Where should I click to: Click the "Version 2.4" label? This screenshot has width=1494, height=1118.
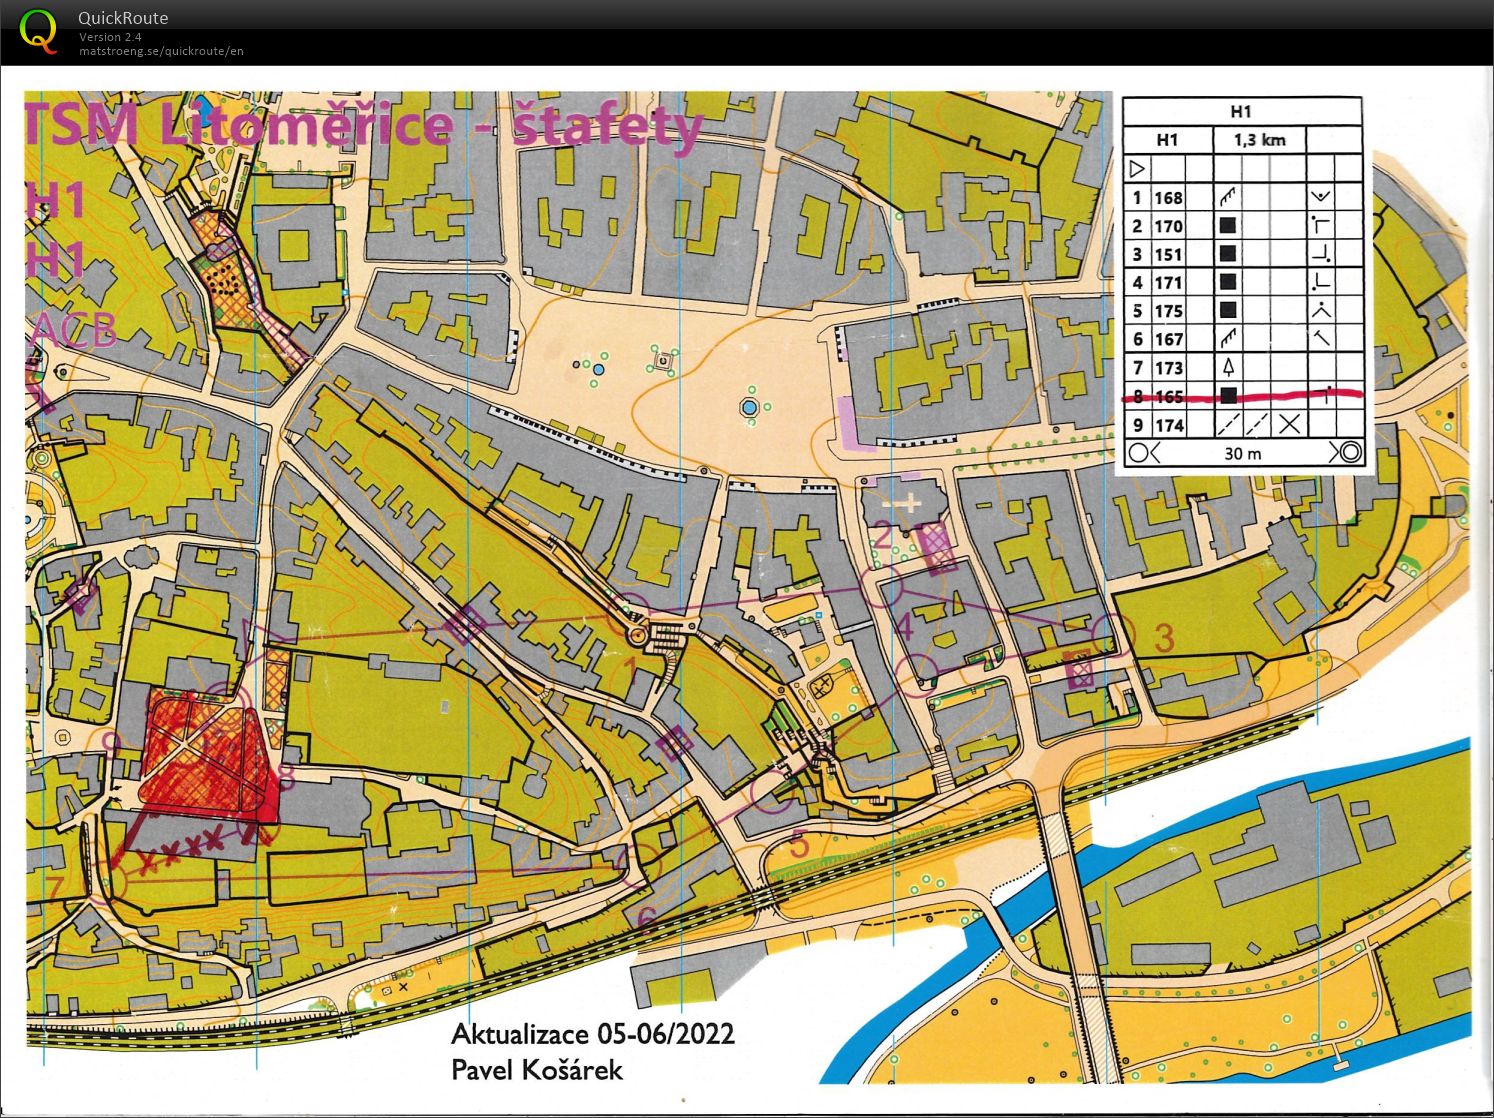click(110, 37)
